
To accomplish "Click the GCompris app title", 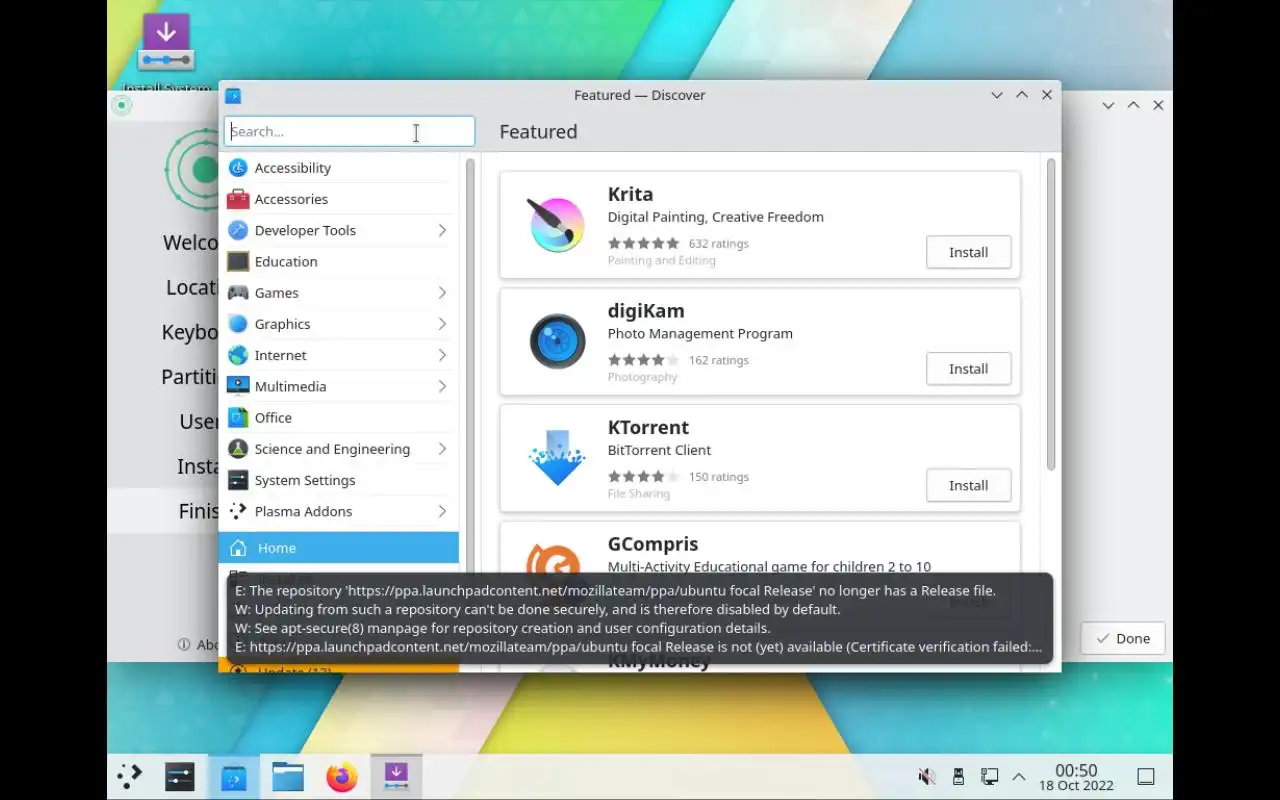I will tap(653, 544).
